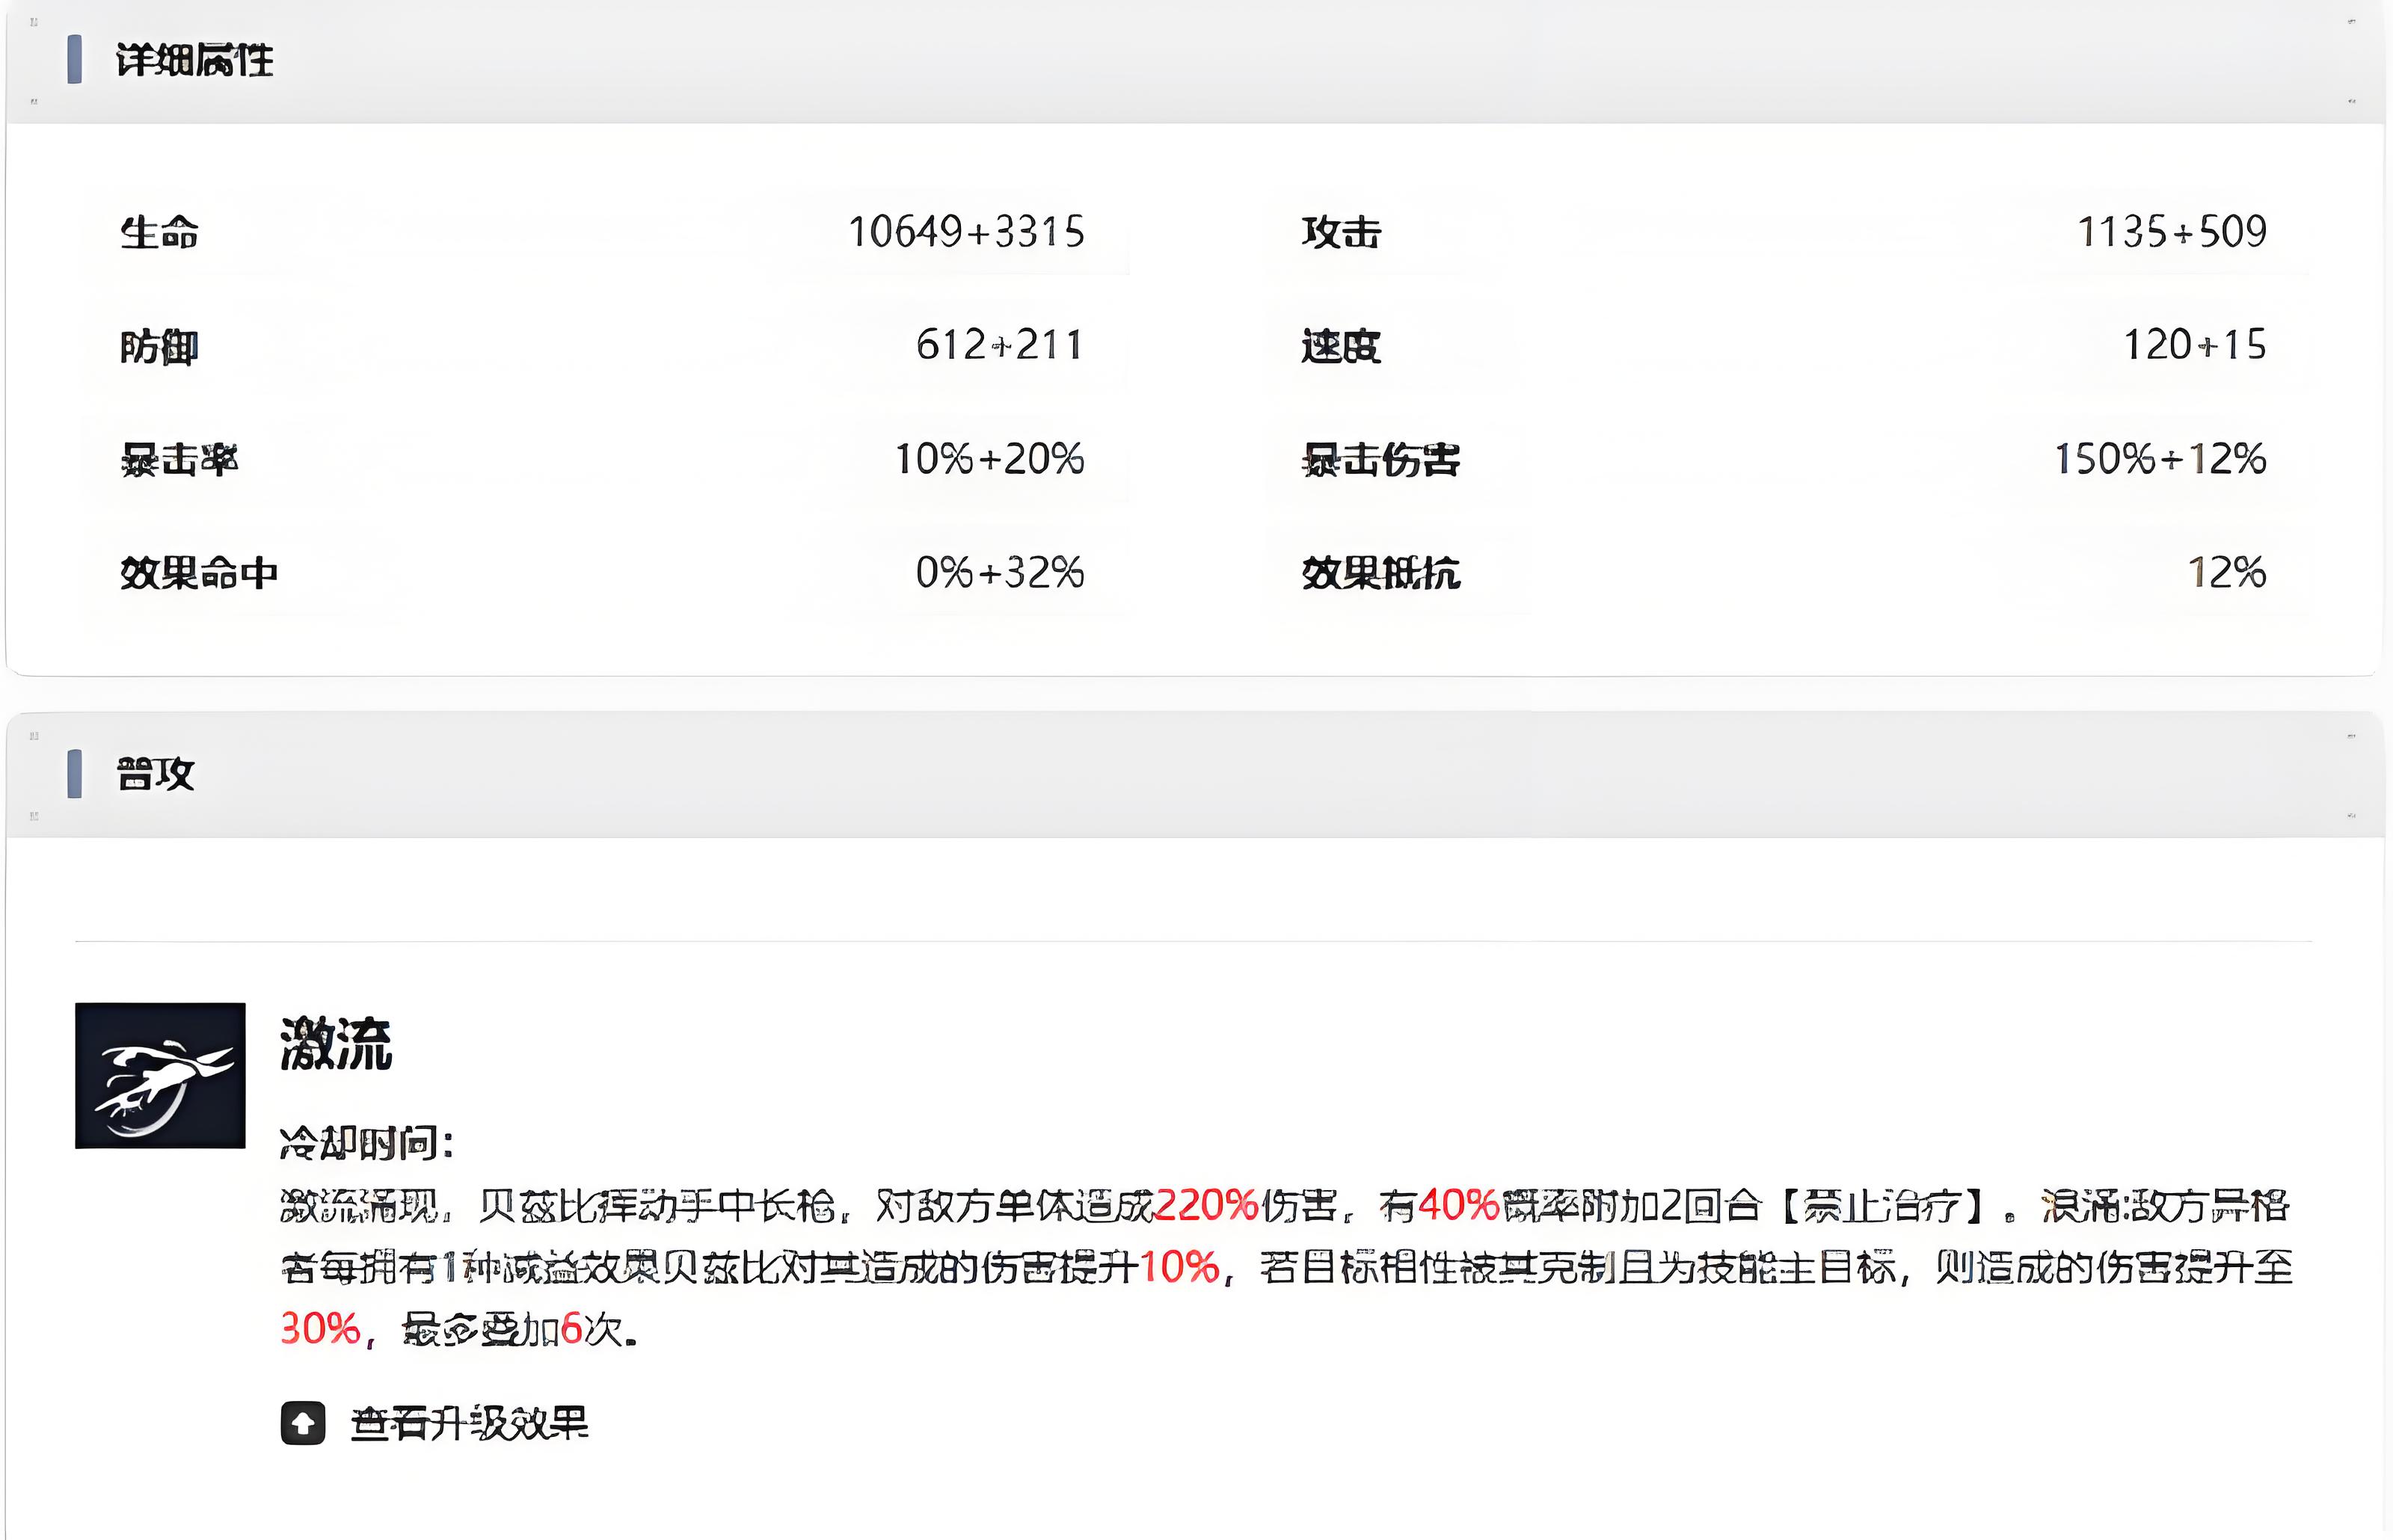
Task: Click the 激流 skill icon thumbnail
Action: [x=160, y=1075]
